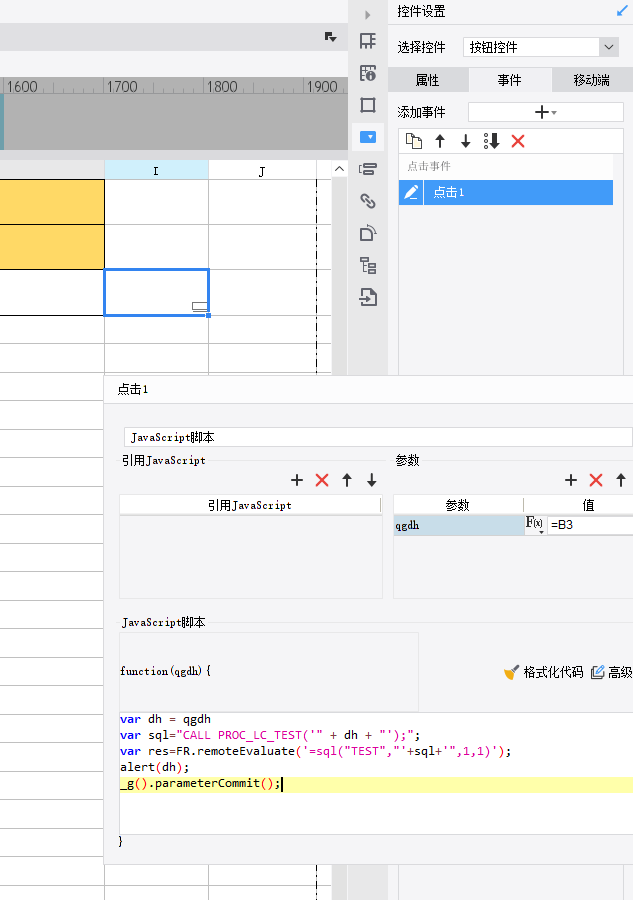Move referenced JavaScript down
This screenshot has height=900, width=633.
coord(372,480)
